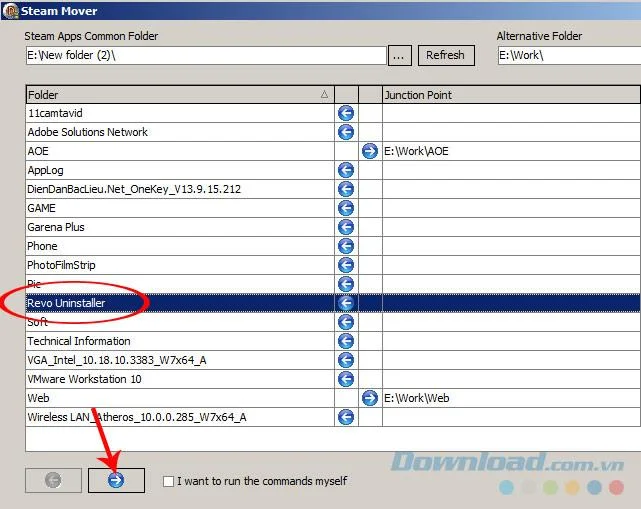This screenshot has width=641, height=509.
Task: Select the 11camtavid folder row
Action: tap(179, 113)
